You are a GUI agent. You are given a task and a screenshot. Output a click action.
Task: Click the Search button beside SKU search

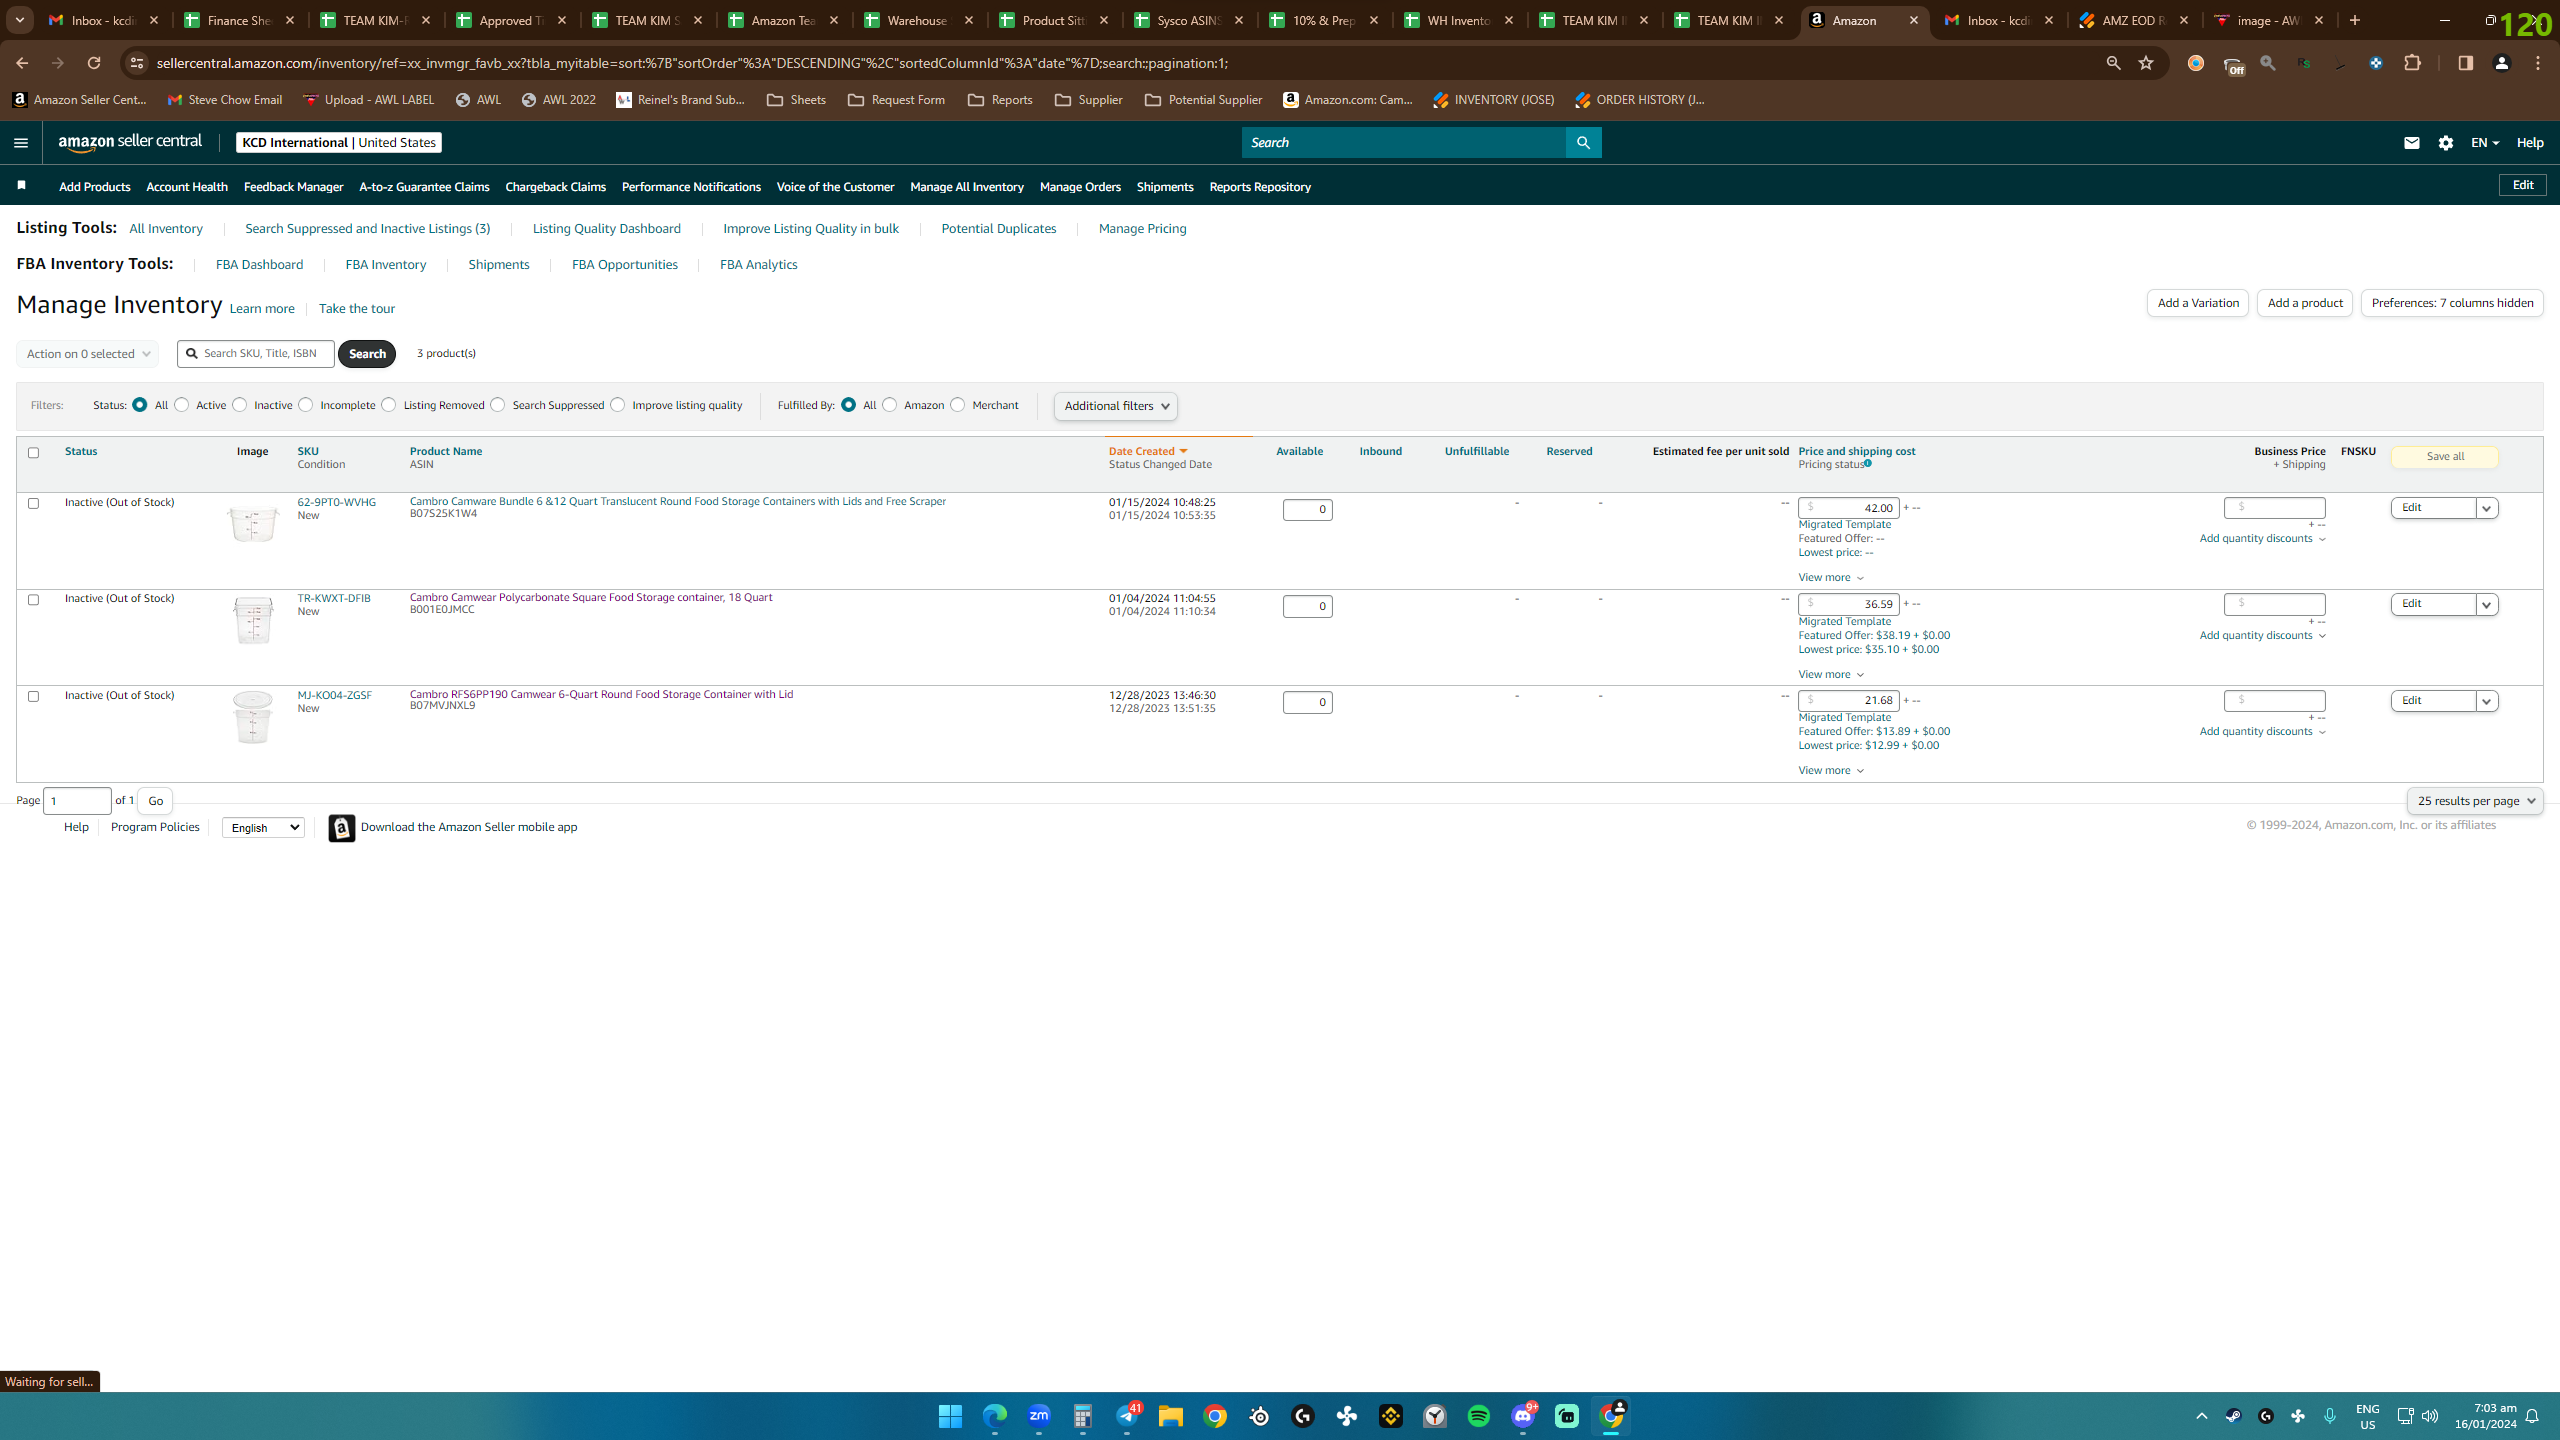367,354
